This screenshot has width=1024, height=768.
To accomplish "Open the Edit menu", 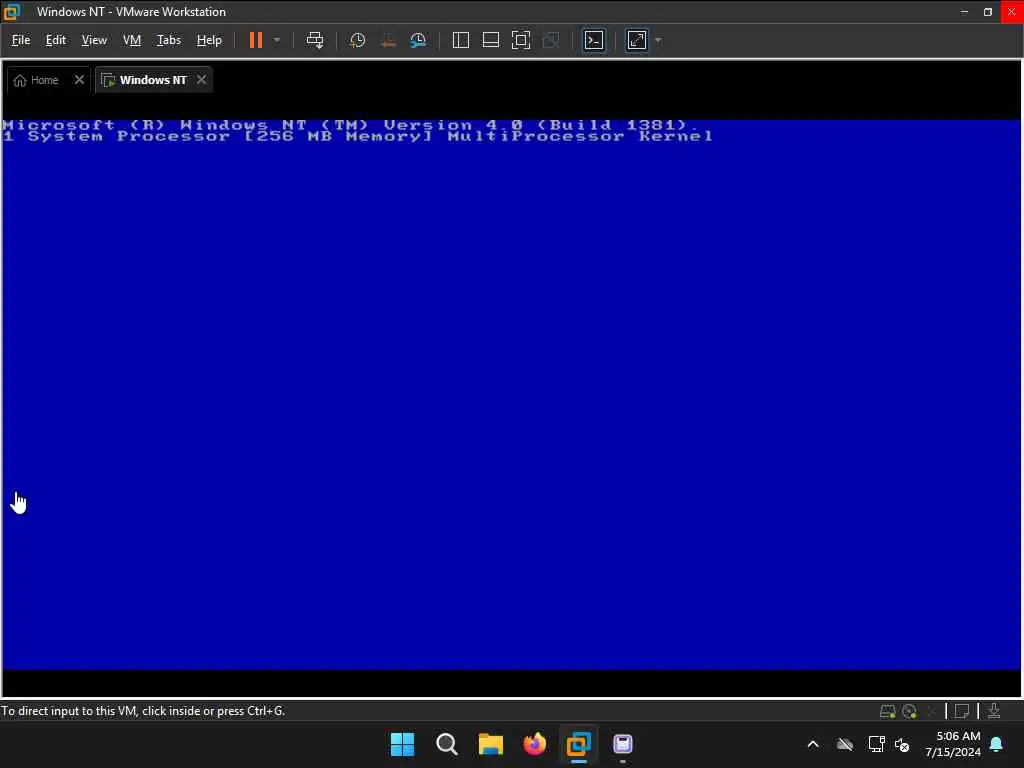I will tap(56, 40).
